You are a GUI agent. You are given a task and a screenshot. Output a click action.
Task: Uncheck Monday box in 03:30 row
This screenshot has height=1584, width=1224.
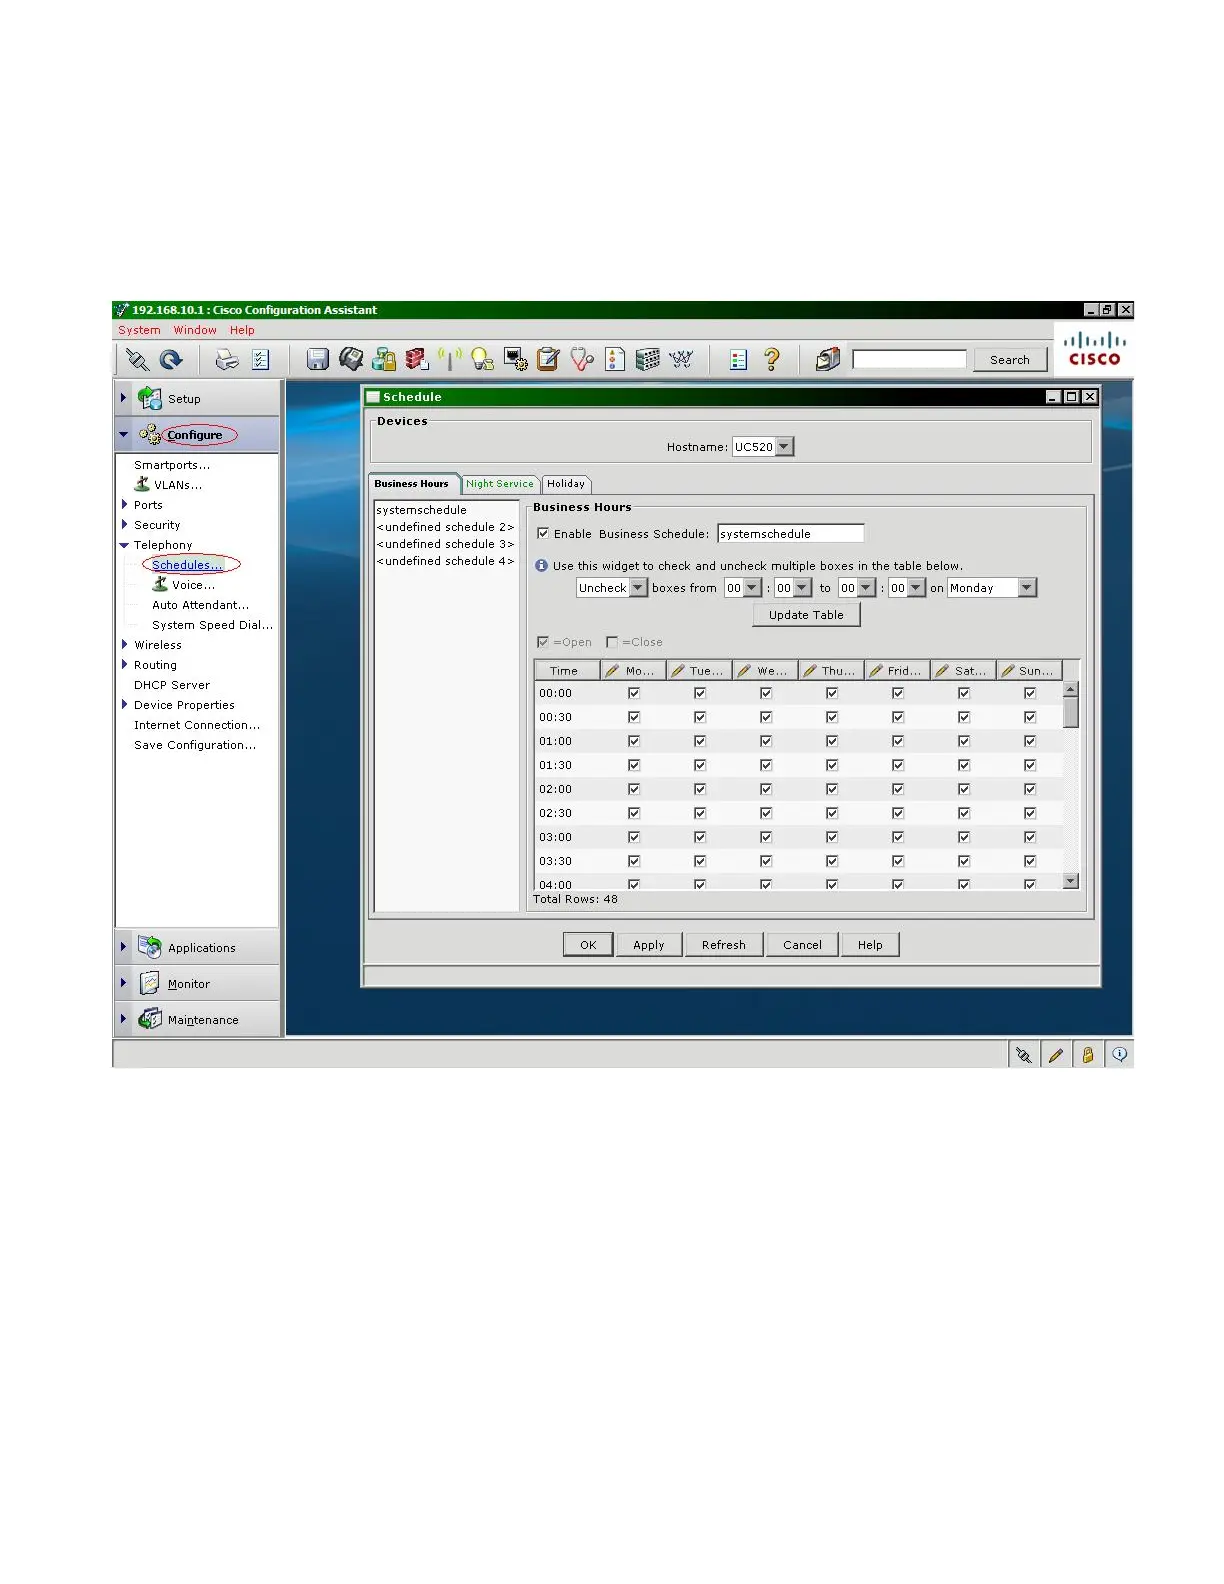point(634,861)
